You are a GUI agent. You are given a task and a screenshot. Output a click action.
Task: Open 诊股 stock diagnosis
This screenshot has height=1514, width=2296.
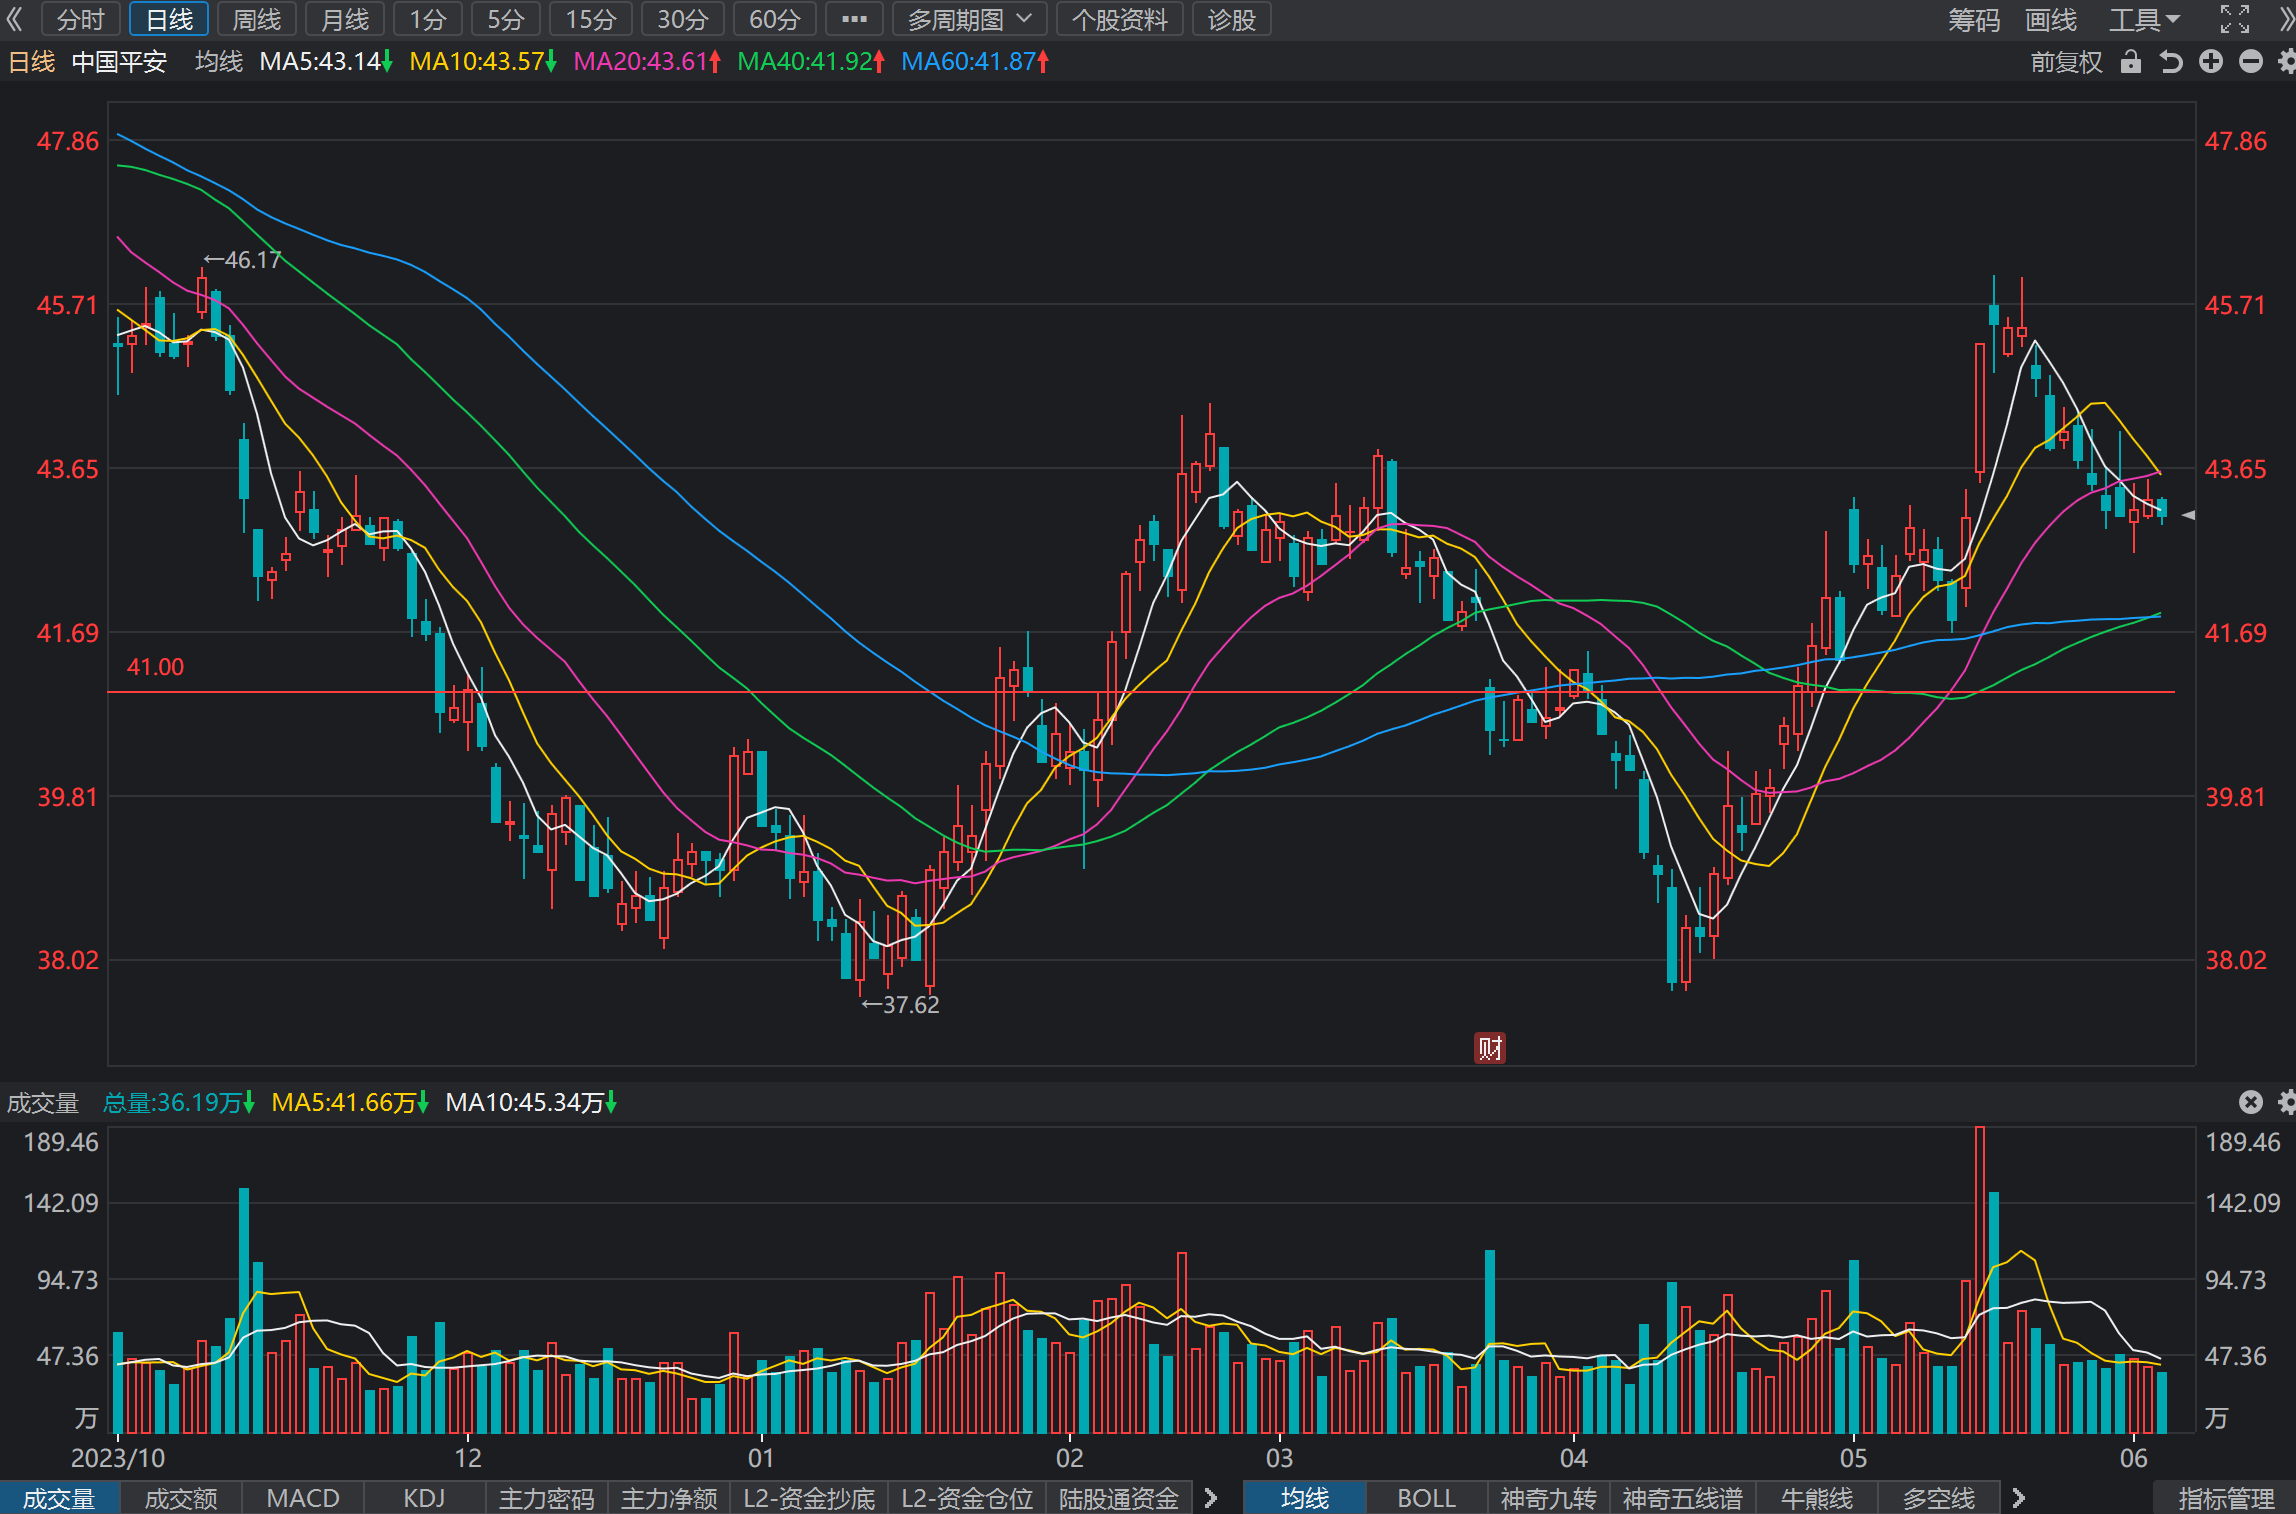pos(1231,19)
